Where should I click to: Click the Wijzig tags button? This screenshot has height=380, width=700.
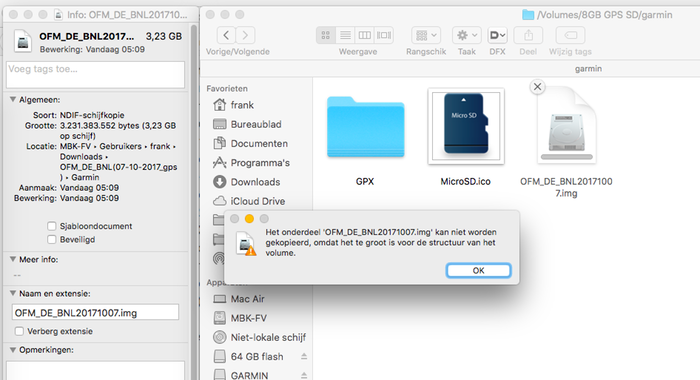[x=570, y=35]
